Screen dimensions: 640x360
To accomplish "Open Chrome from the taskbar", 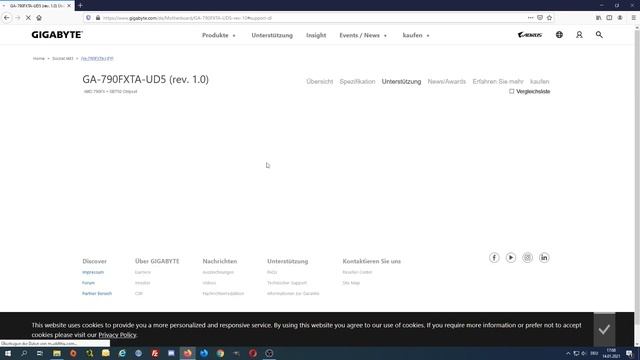I will click(x=220, y=353).
